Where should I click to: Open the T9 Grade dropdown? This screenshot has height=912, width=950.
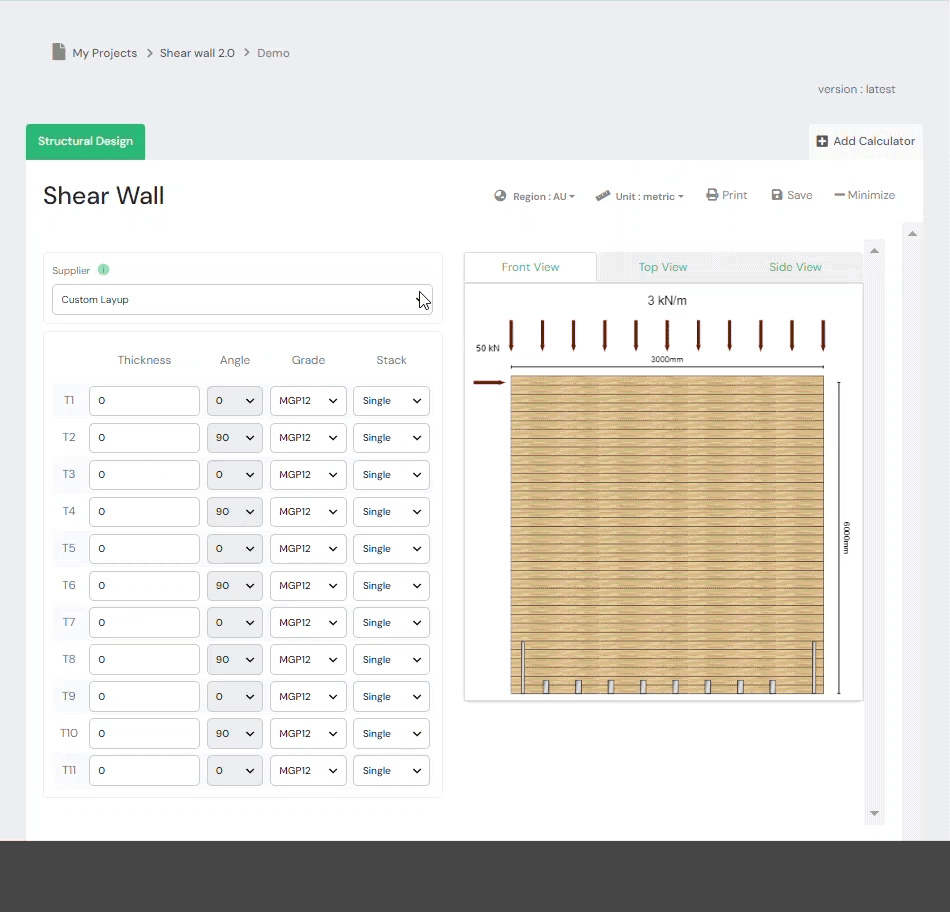[308, 696]
